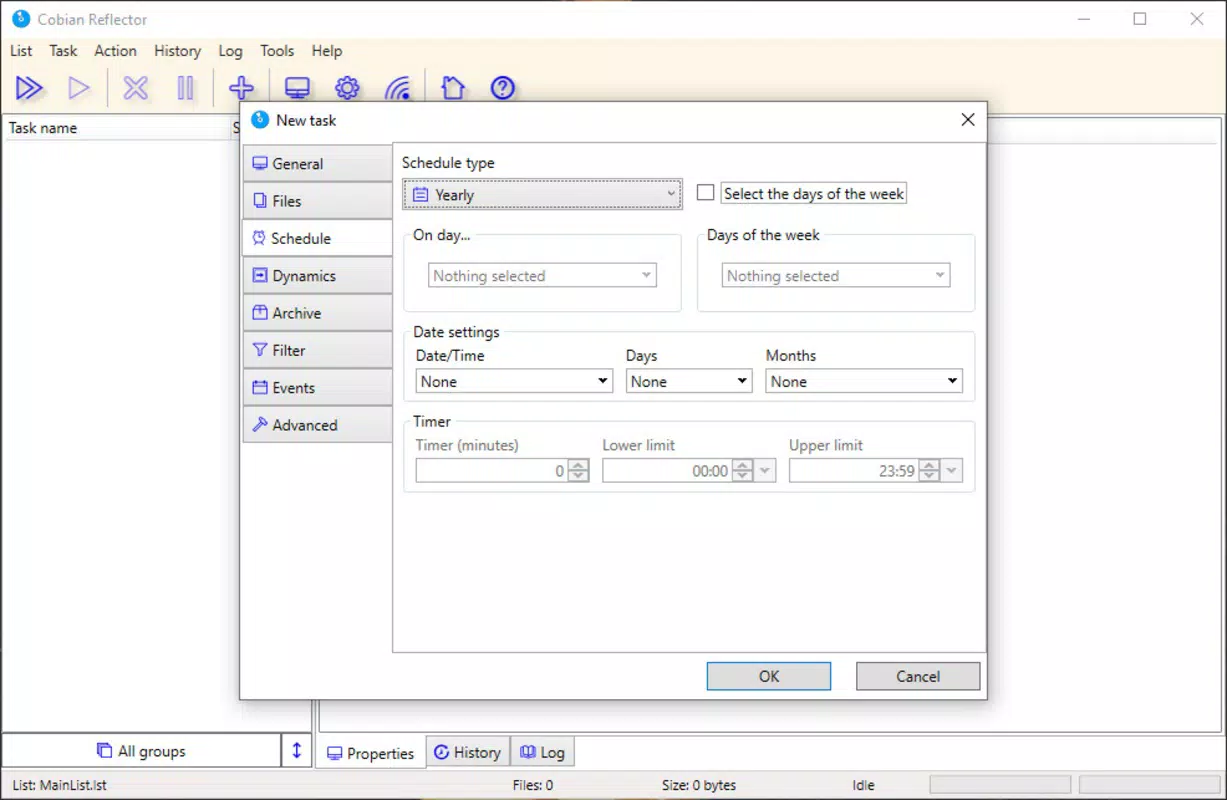
Task: Open help via question mark icon
Action: point(503,88)
